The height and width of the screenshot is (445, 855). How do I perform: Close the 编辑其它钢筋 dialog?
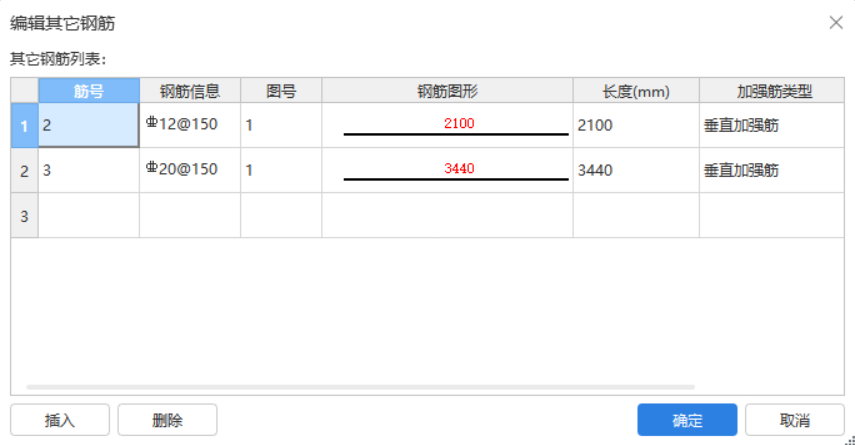835,23
